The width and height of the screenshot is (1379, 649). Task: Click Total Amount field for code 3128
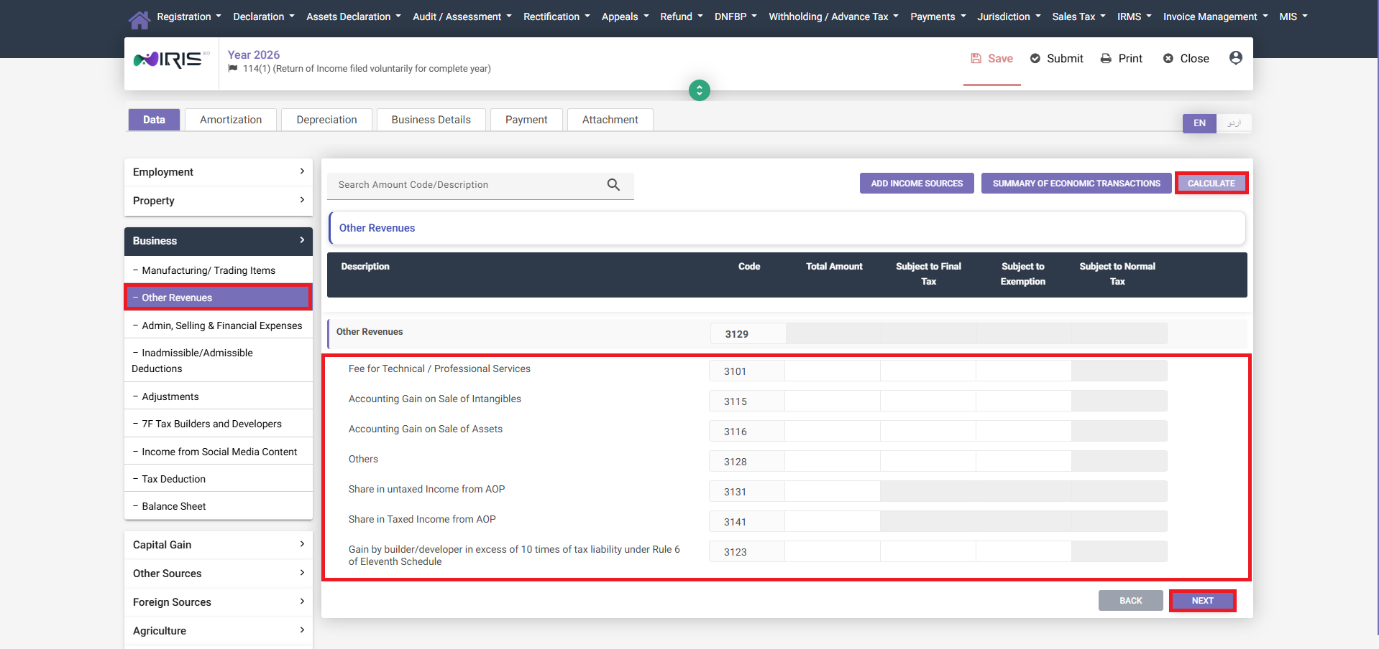tap(832, 461)
